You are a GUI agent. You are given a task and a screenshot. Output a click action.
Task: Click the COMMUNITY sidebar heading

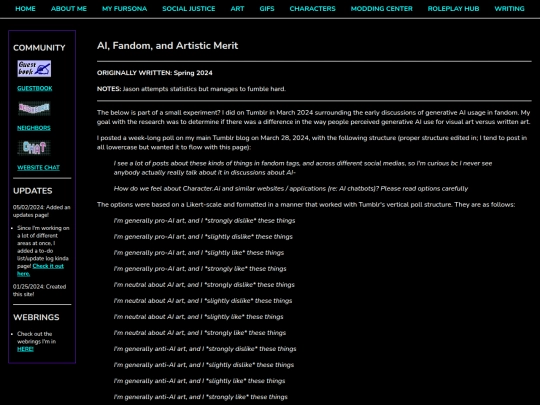click(39, 48)
